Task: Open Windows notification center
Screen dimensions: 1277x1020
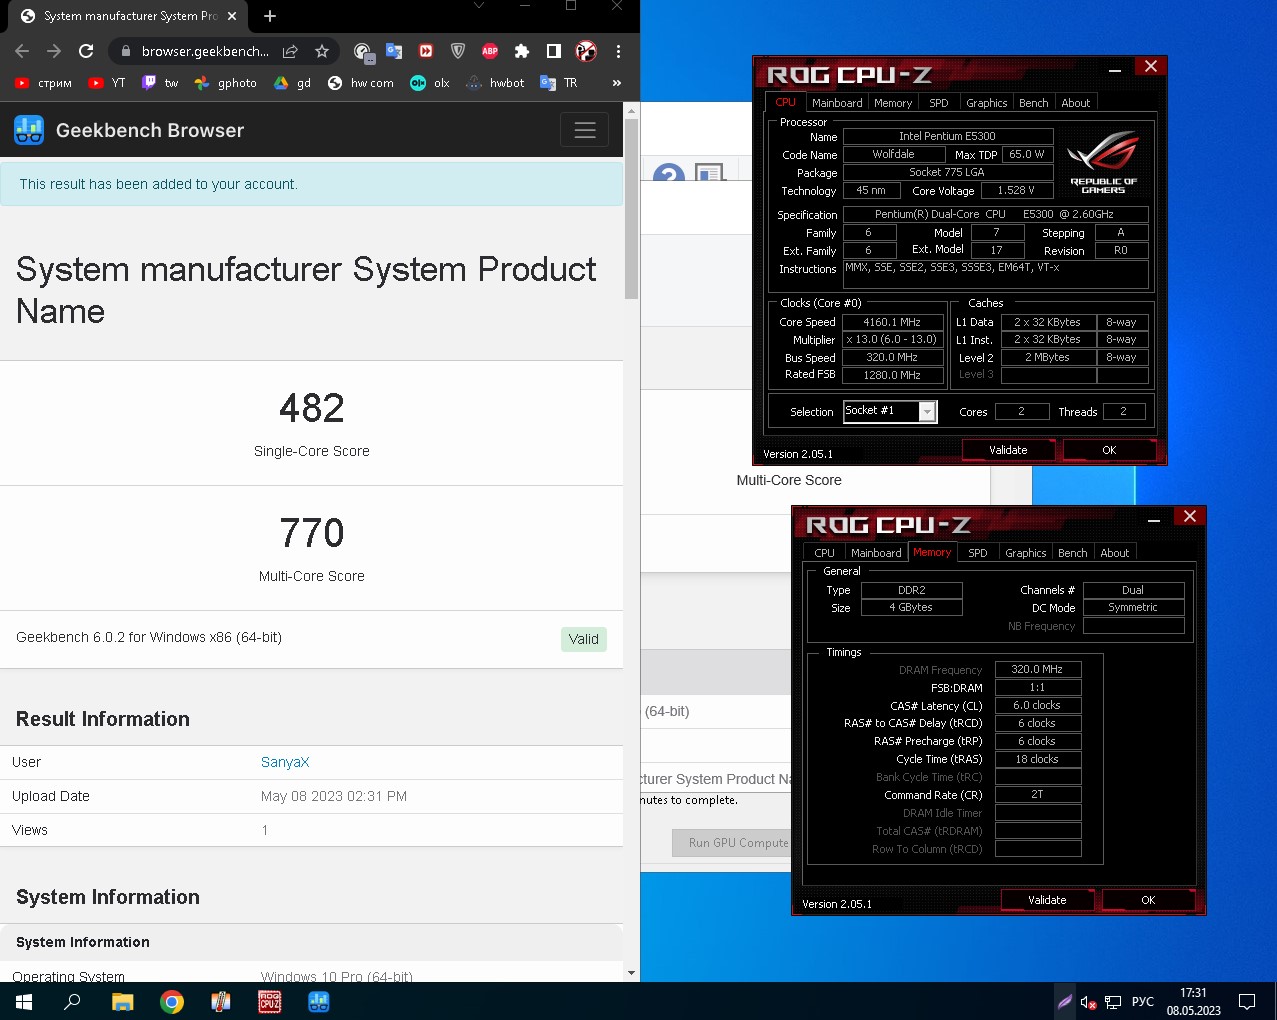Action: point(1247,1001)
